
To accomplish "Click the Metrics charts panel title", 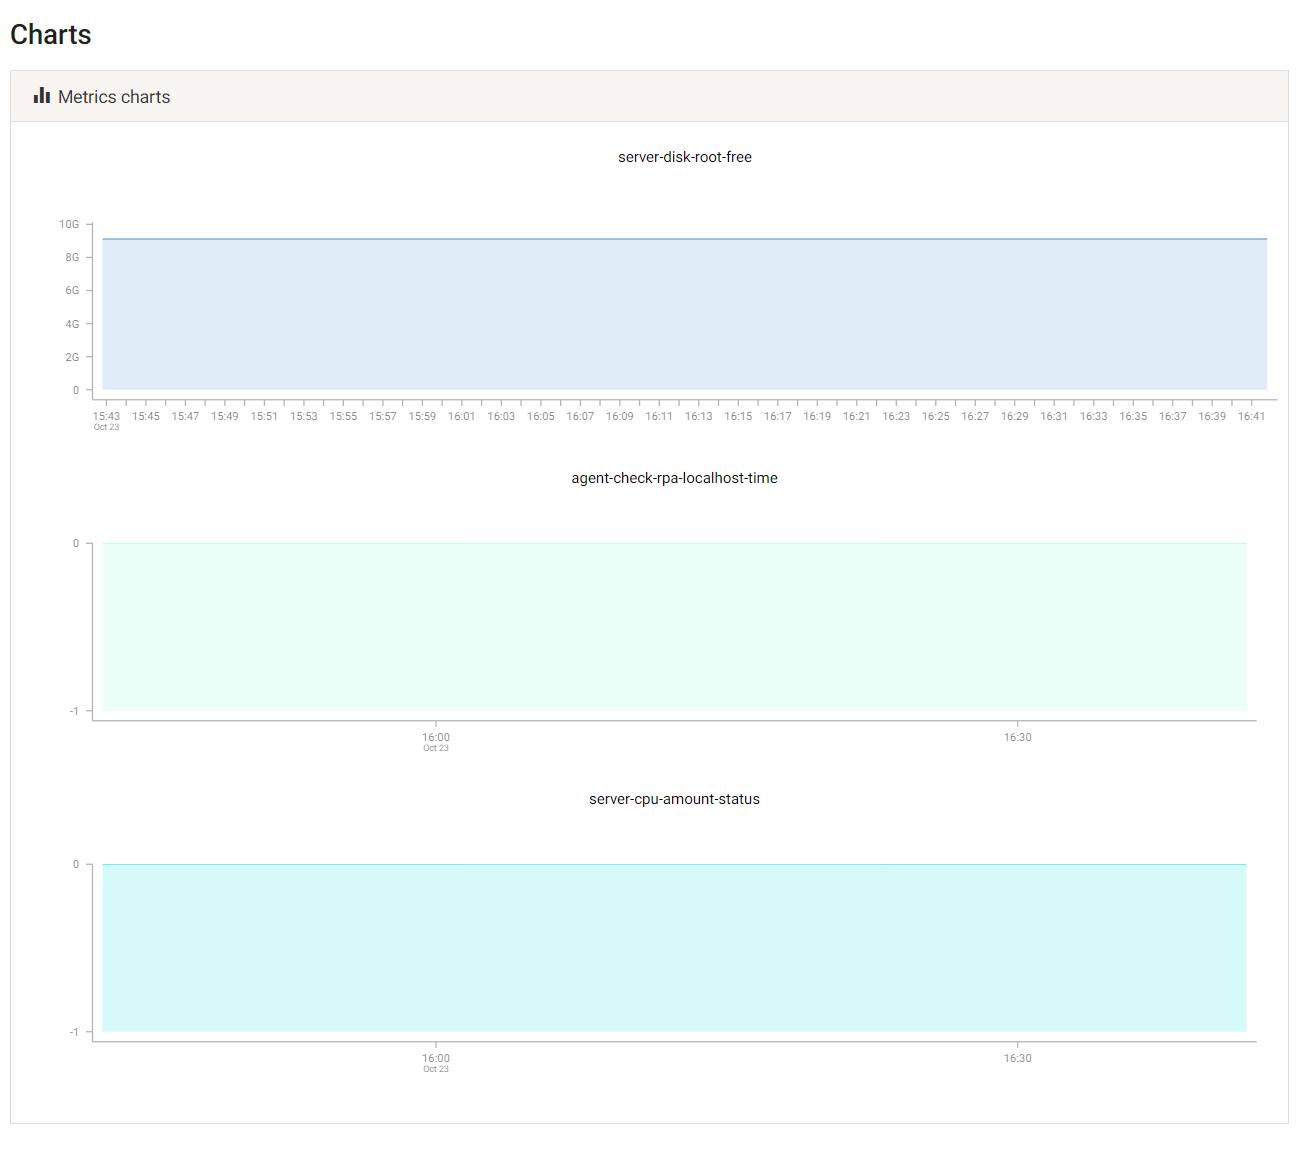I will tap(114, 97).
